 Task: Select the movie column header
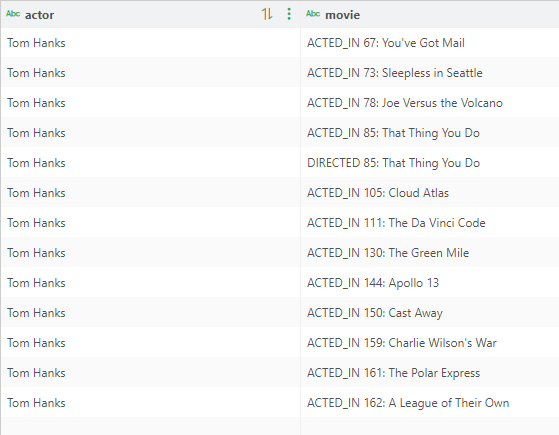430,14
